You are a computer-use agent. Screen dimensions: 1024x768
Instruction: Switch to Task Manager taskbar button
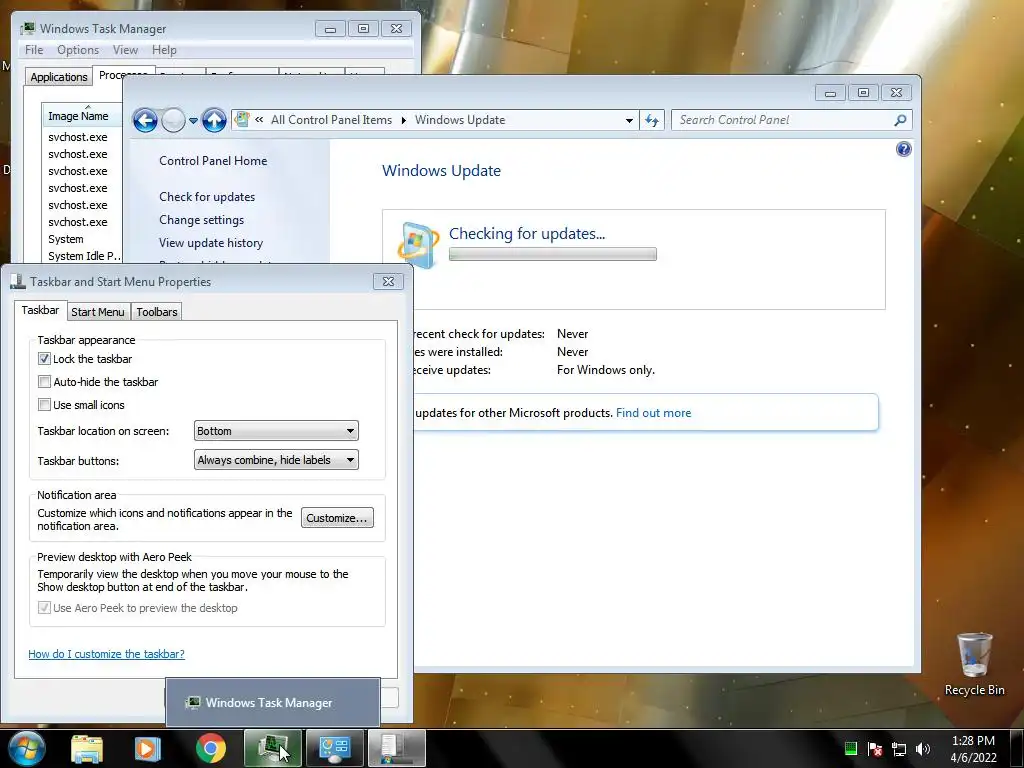[273, 748]
